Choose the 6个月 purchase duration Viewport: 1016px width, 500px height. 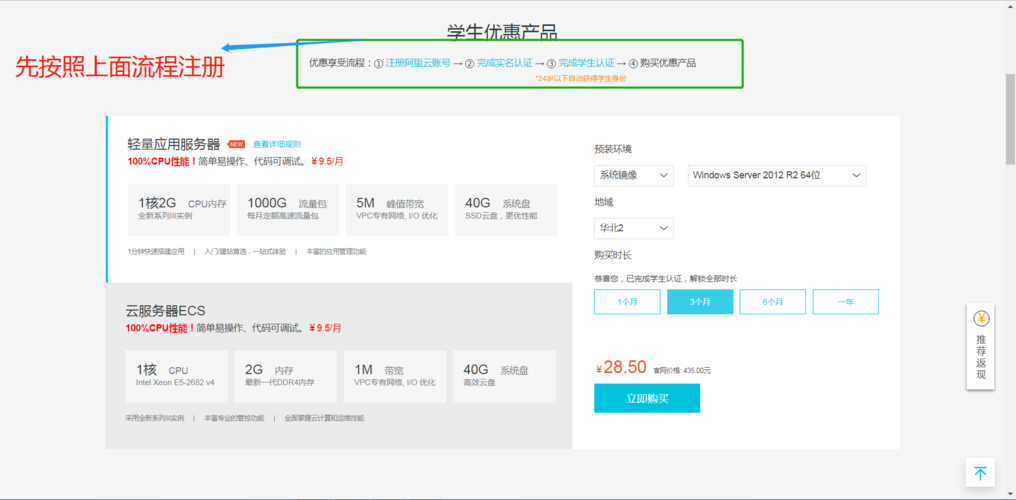coord(772,302)
